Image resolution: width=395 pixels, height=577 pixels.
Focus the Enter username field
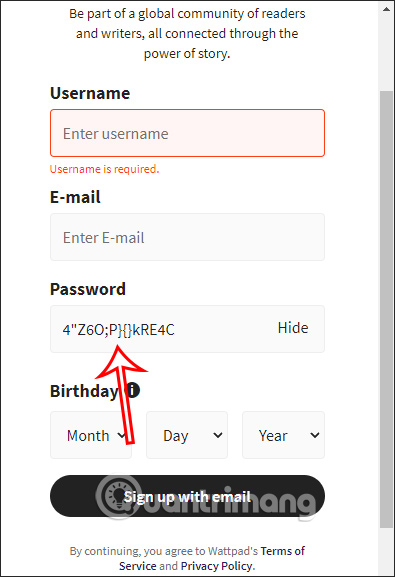(187, 133)
